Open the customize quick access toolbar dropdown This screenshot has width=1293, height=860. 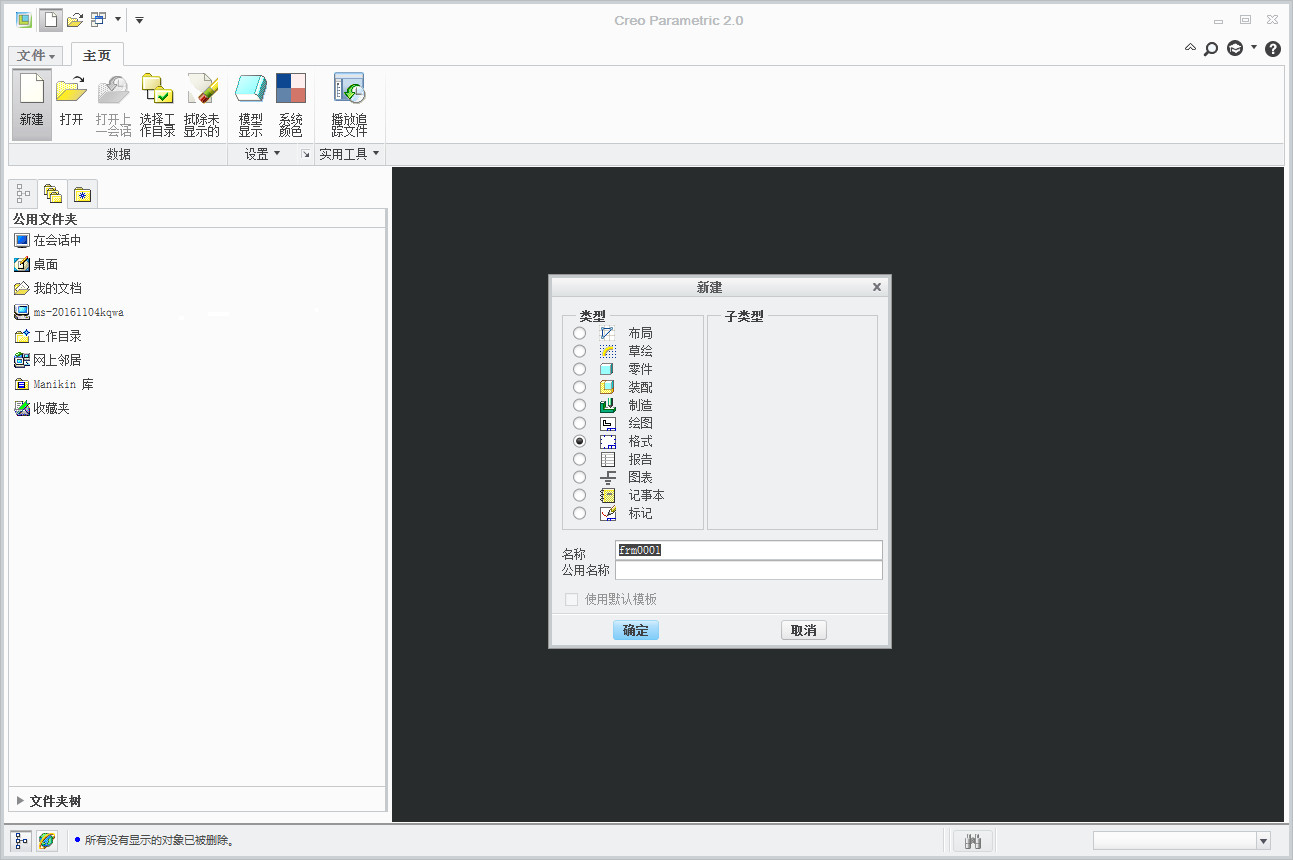(139, 20)
